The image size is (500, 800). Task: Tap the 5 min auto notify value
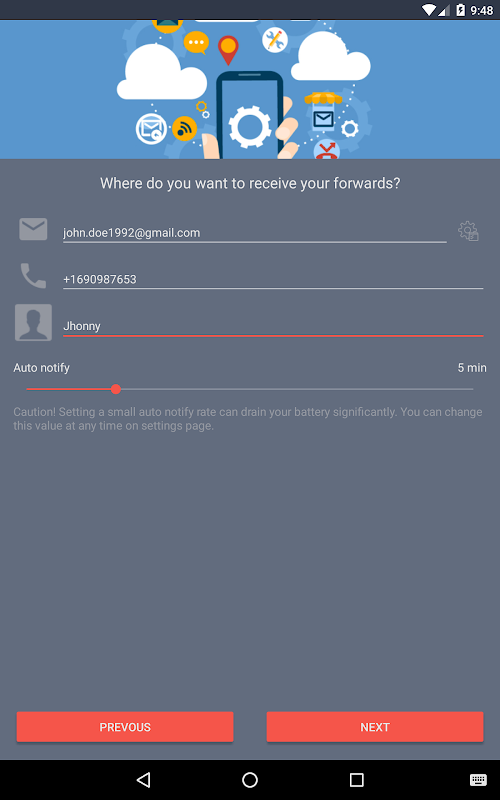(x=472, y=368)
